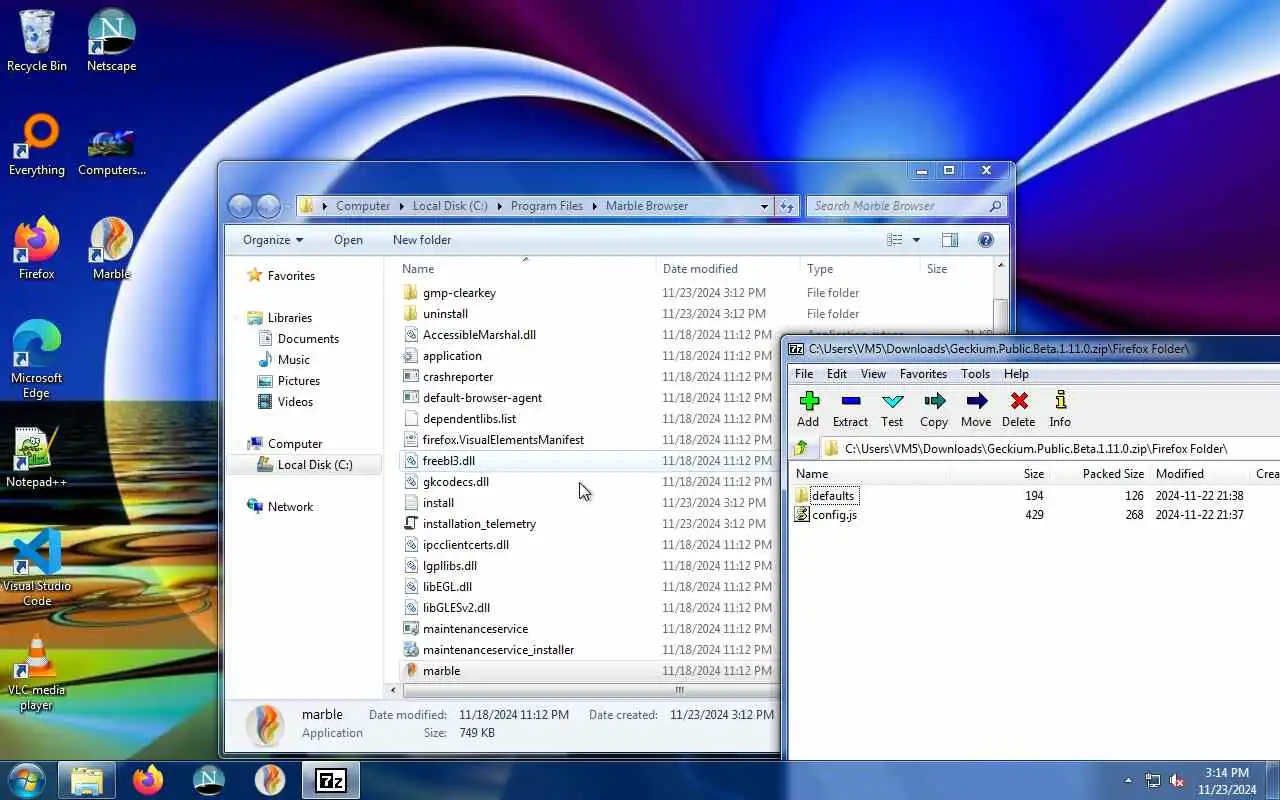Click the Search Marble Browser field
This screenshot has height=800, width=1280.
point(905,206)
